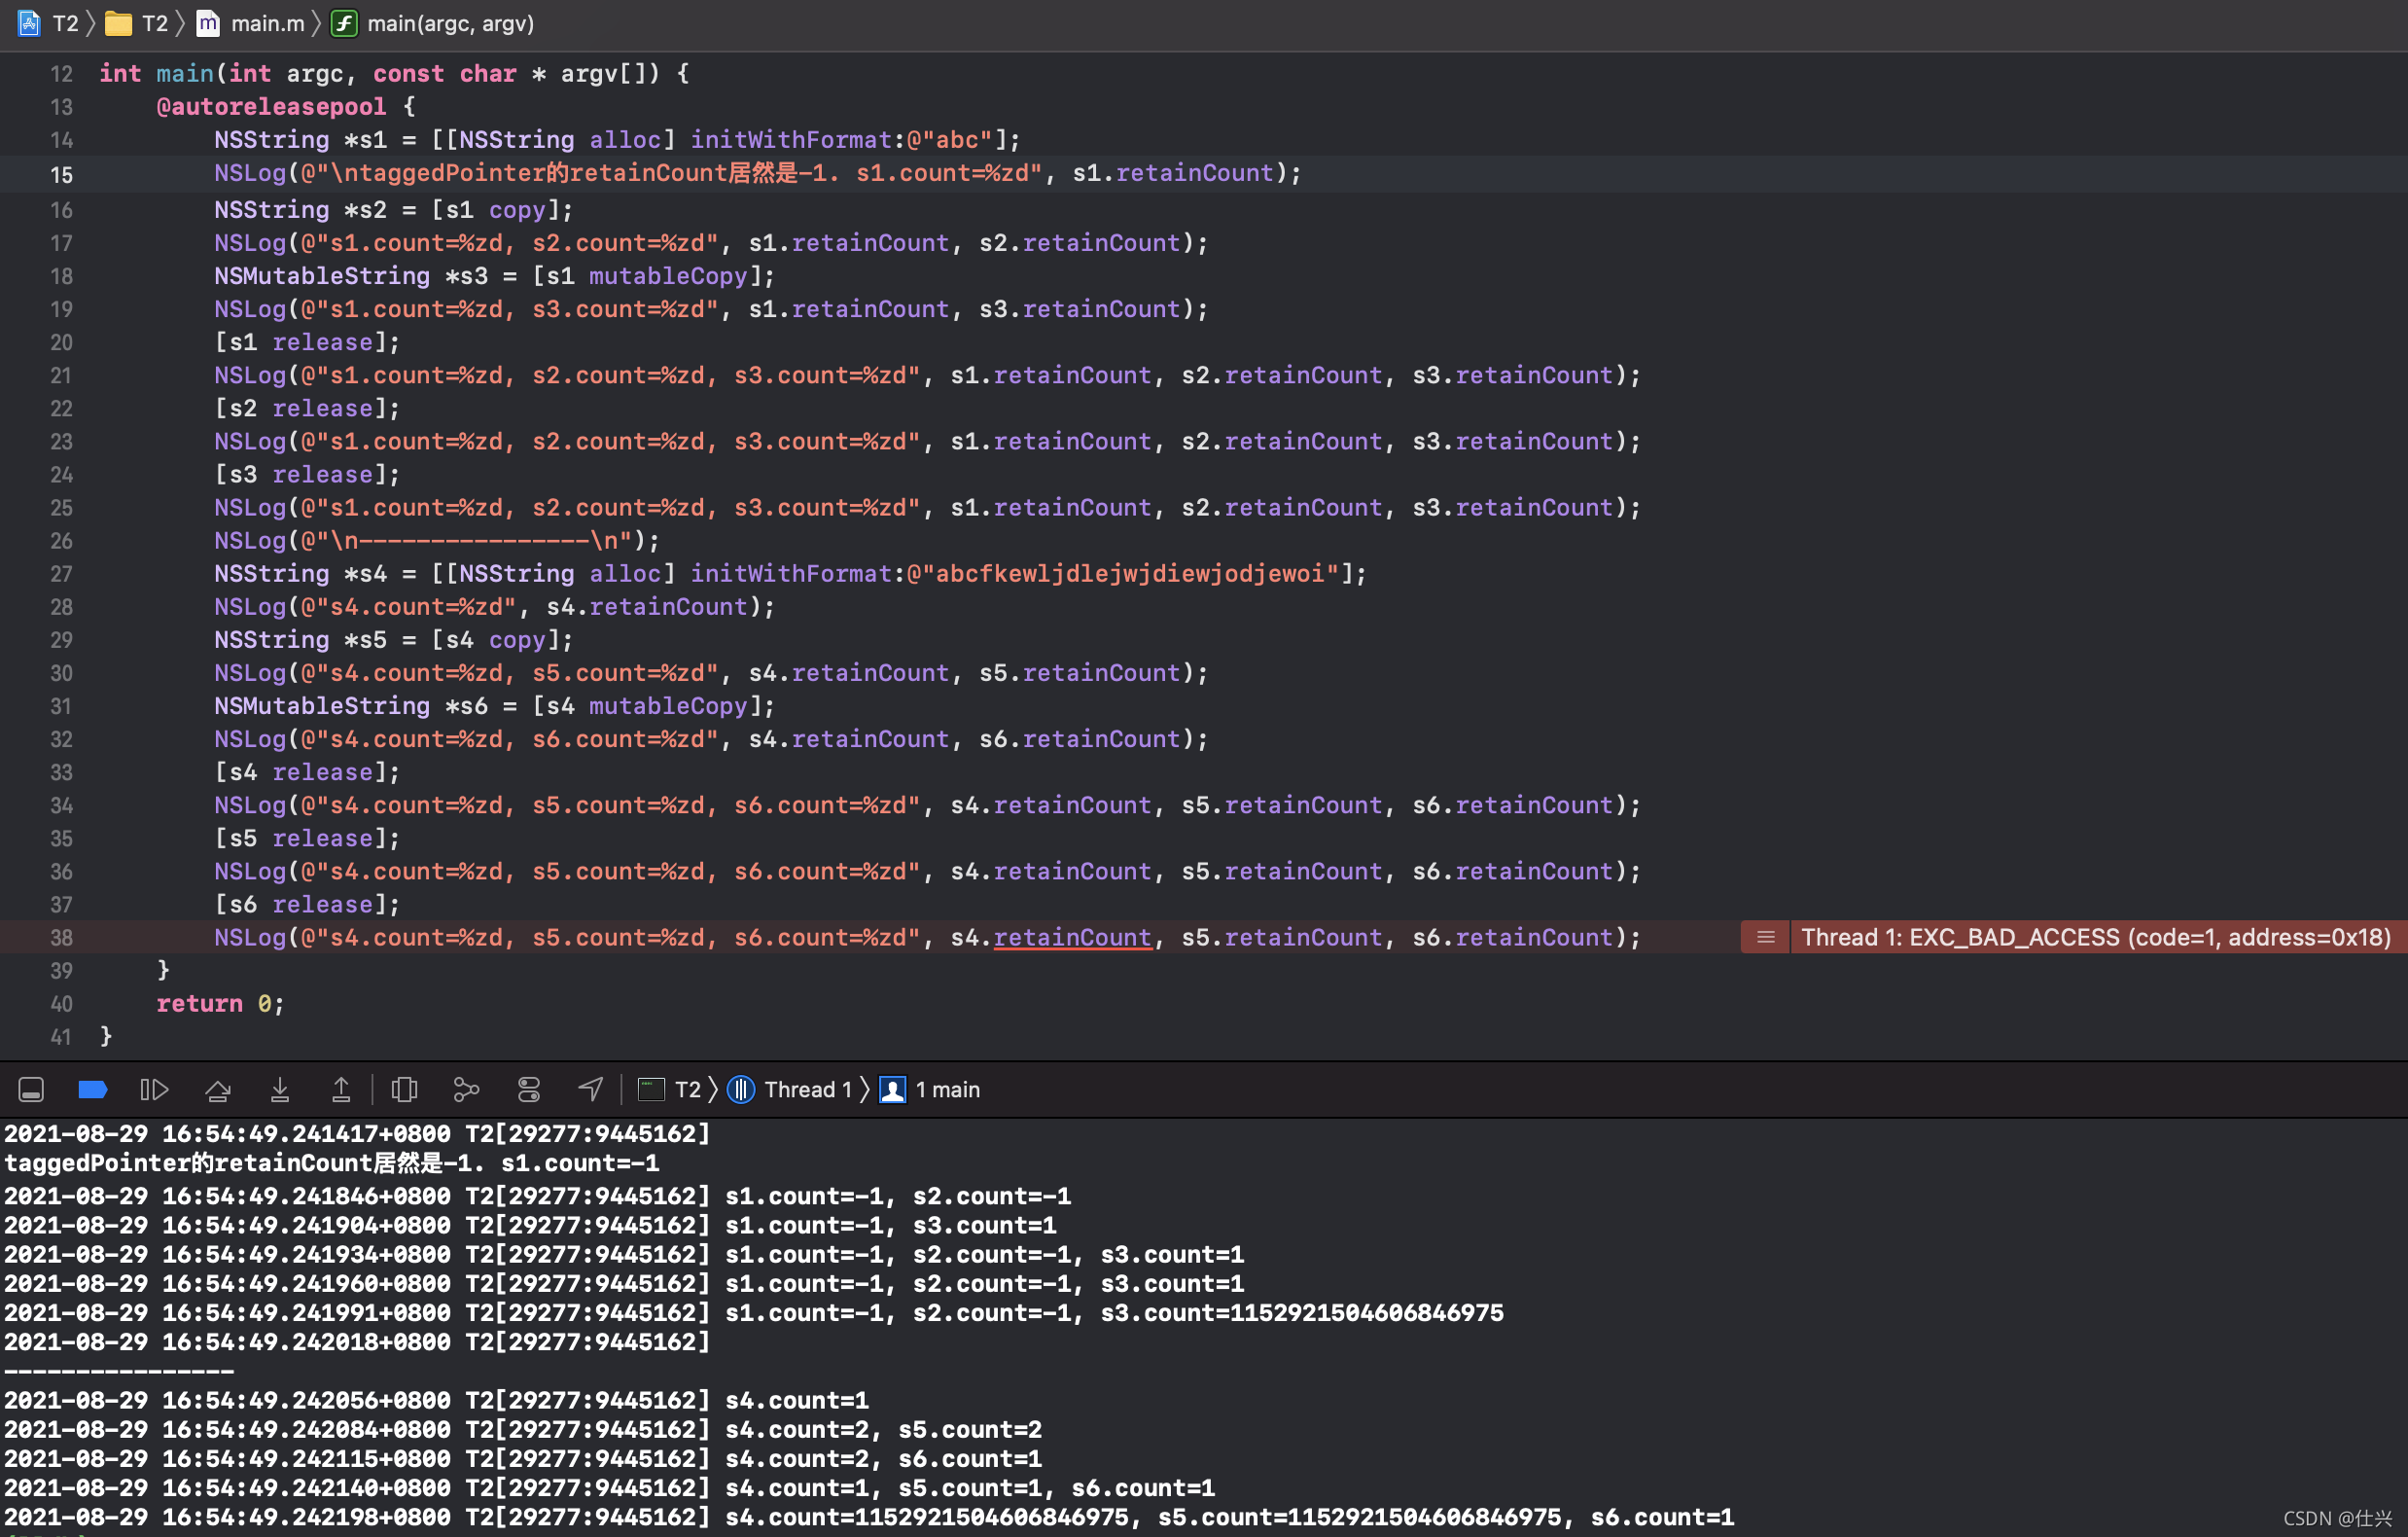The image size is (2408, 1537).
Task: Click the Simulate Location arrow icon
Action: [591, 1089]
